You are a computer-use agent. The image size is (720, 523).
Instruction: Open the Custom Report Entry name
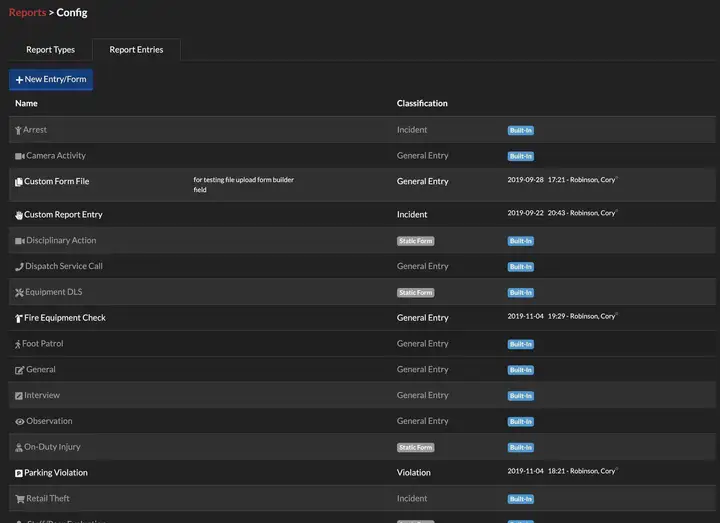[x=63, y=214]
